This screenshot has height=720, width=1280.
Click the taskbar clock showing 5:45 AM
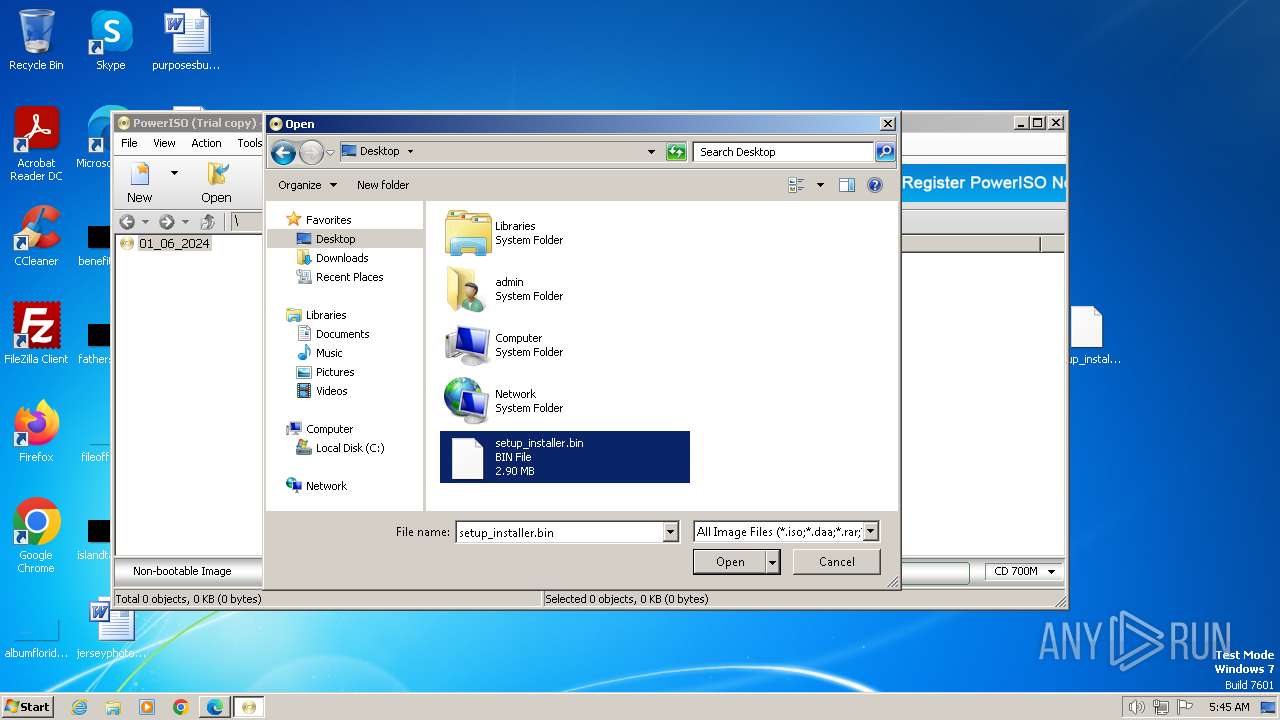tap(1229, 707)
